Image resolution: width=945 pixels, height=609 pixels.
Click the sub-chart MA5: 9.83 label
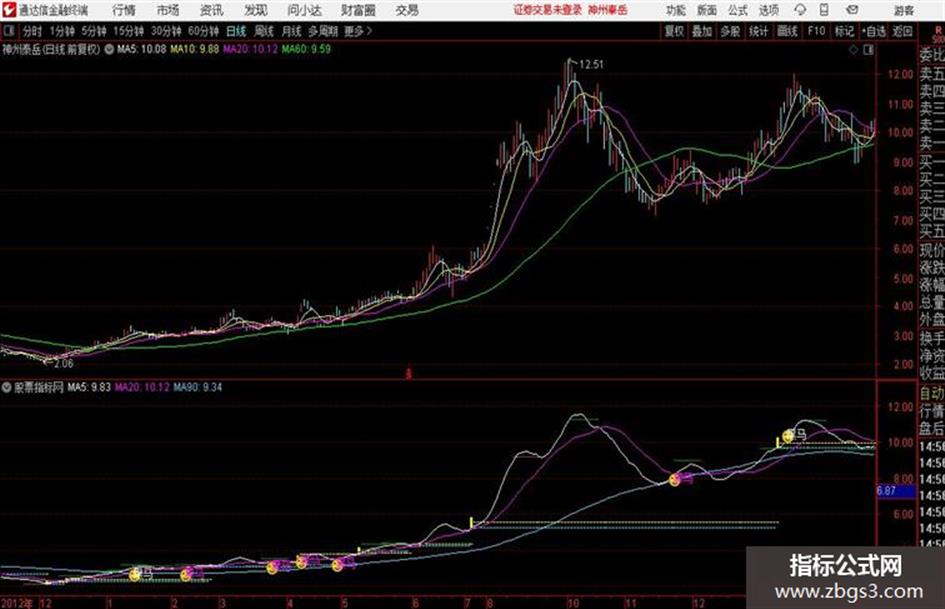coord(89,388)
